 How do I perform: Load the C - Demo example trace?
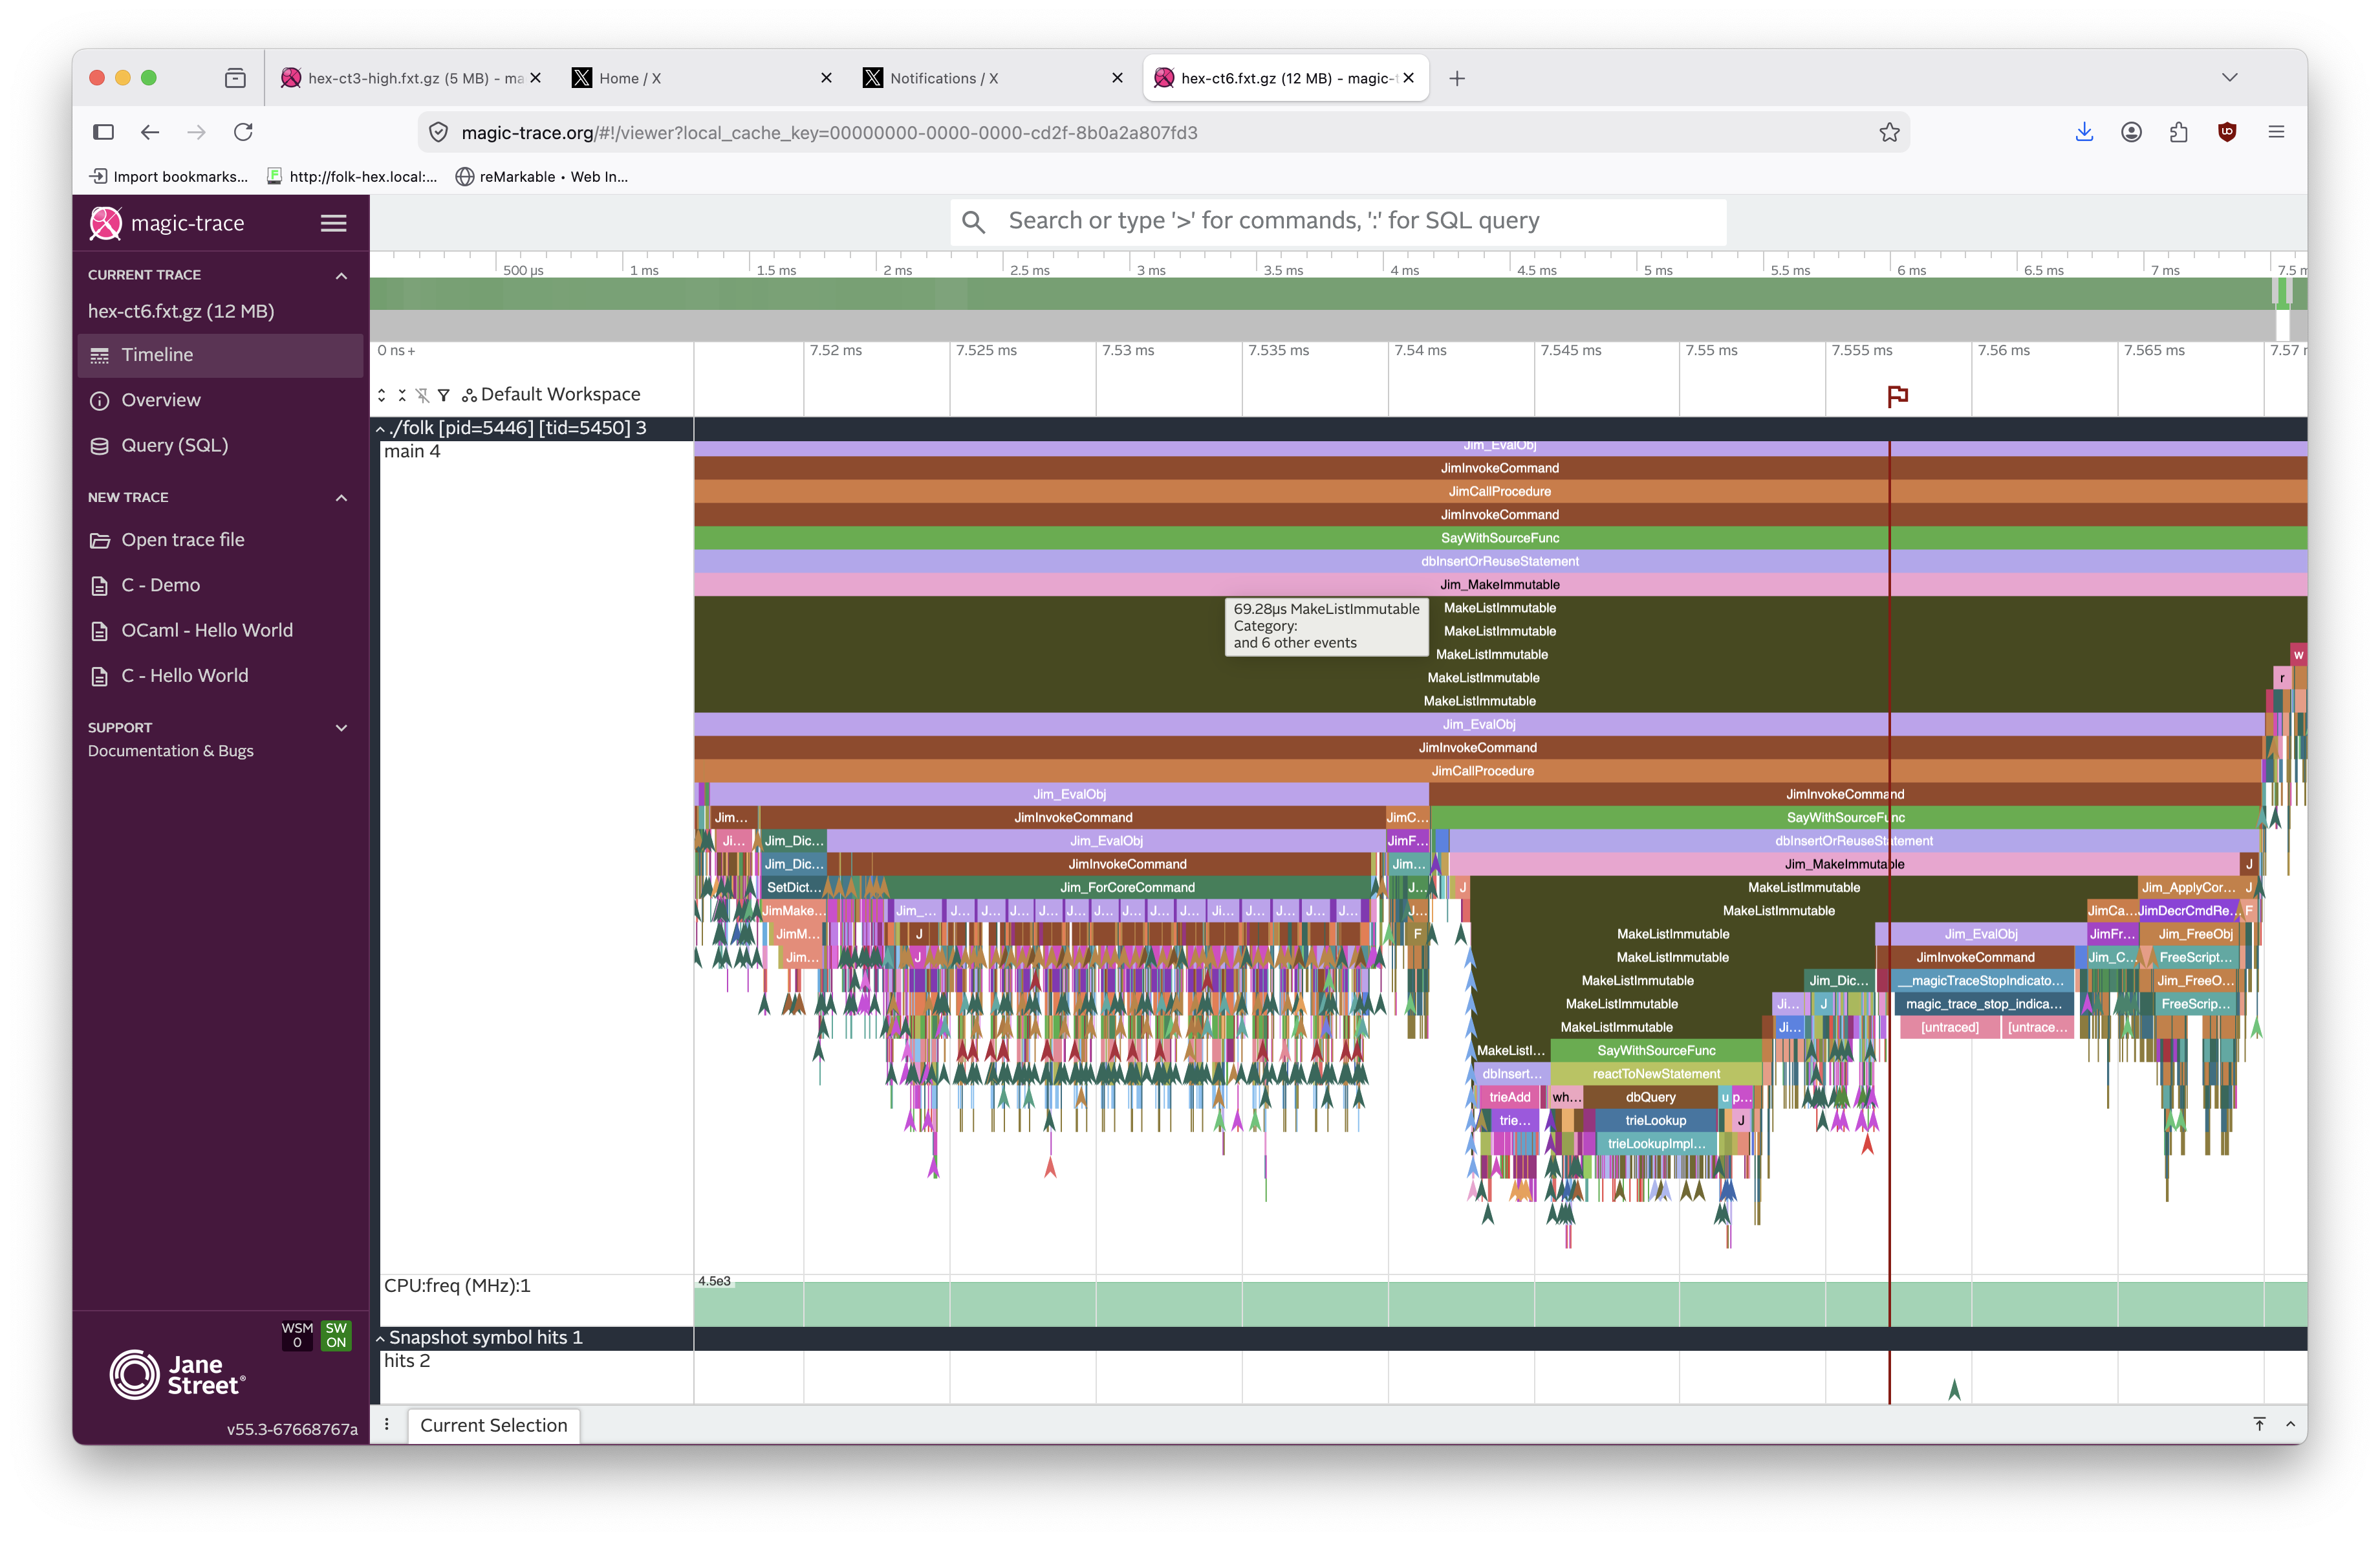click(220, 585)
